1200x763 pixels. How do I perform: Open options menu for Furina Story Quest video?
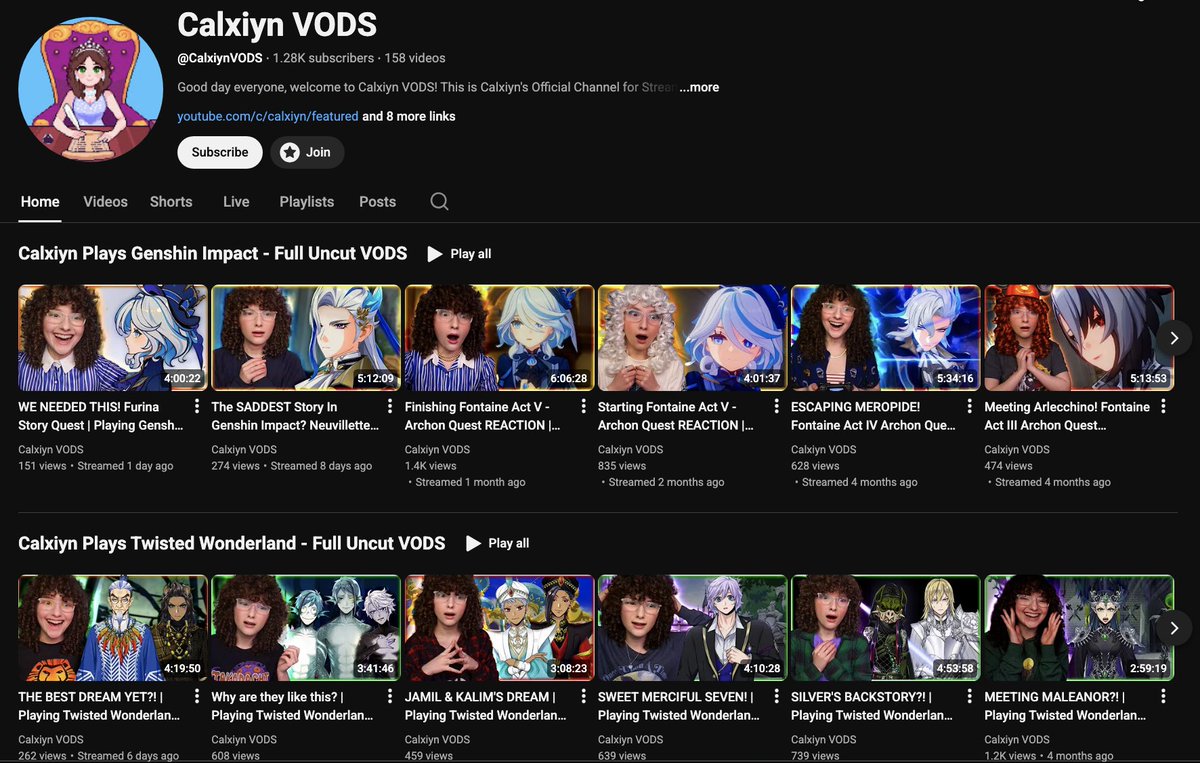(x=196, y=407)
